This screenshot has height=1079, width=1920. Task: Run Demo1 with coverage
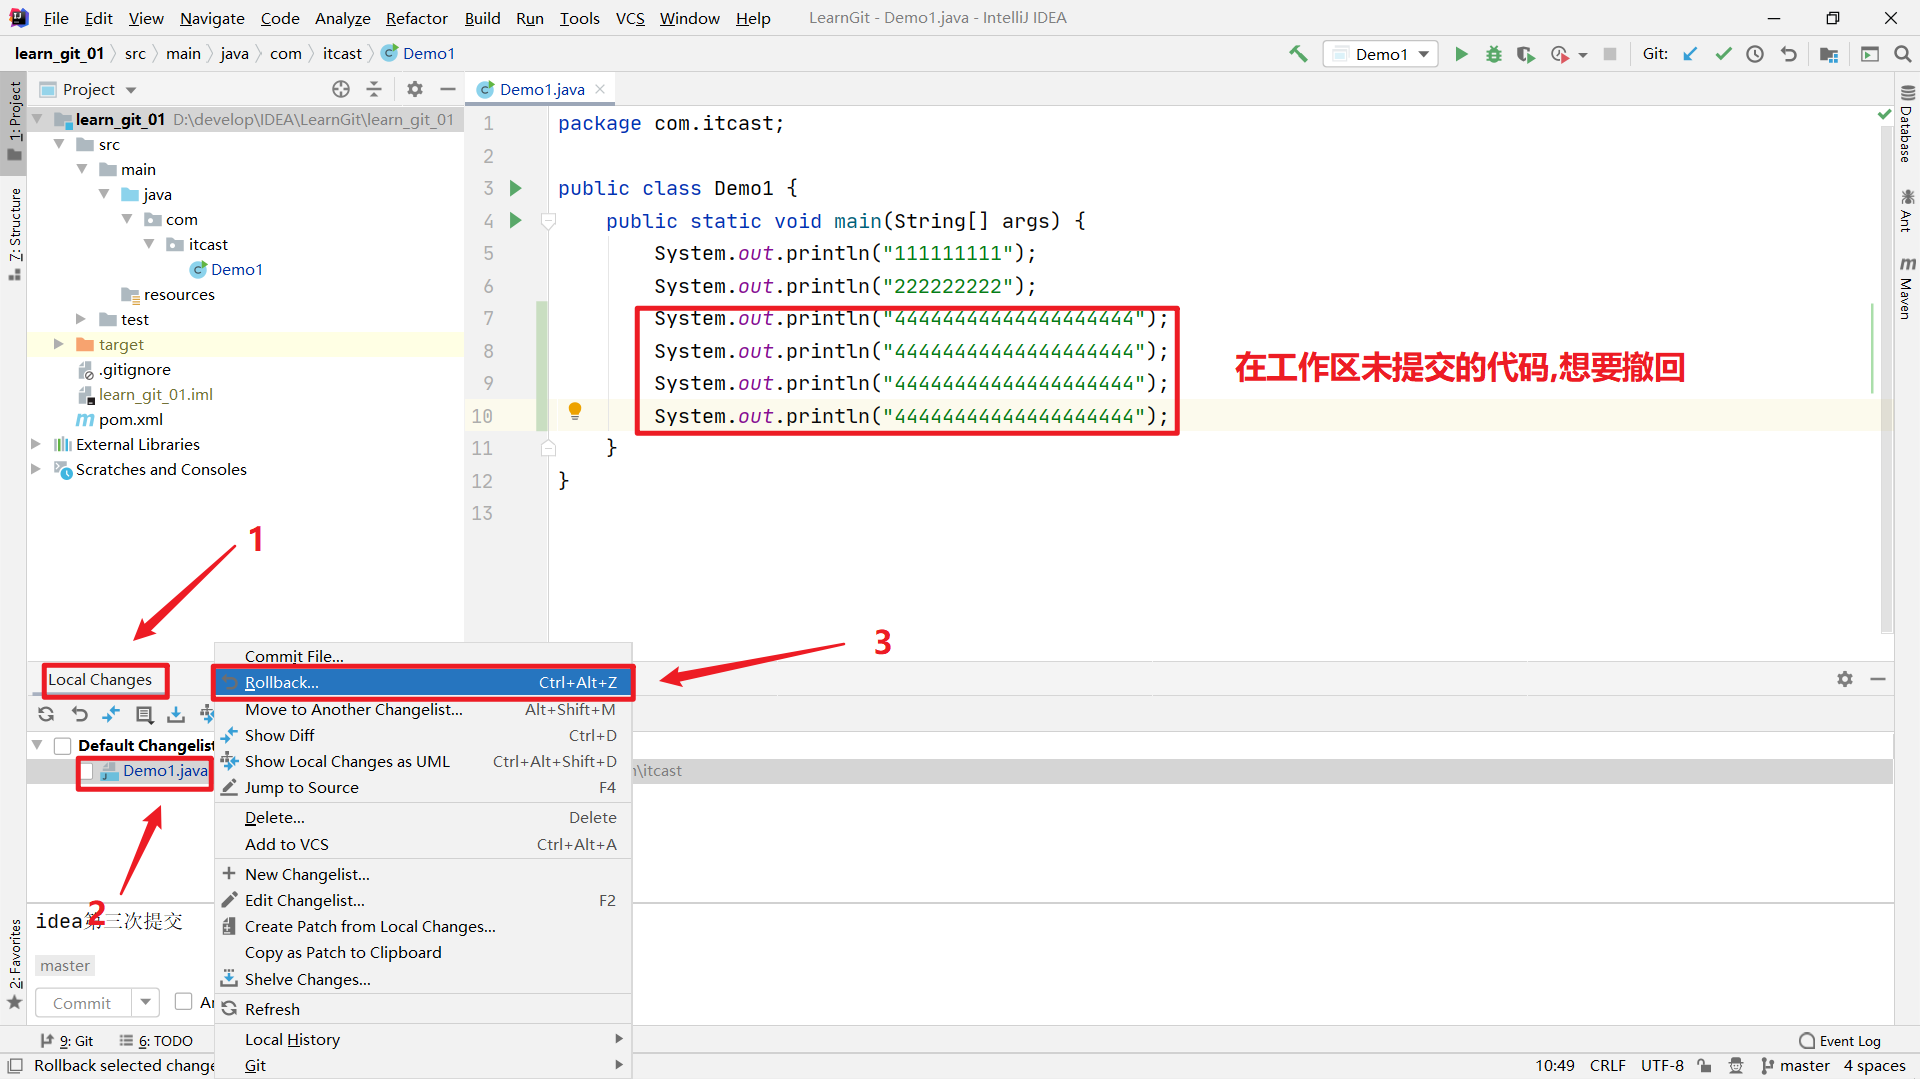[1525, 54]
